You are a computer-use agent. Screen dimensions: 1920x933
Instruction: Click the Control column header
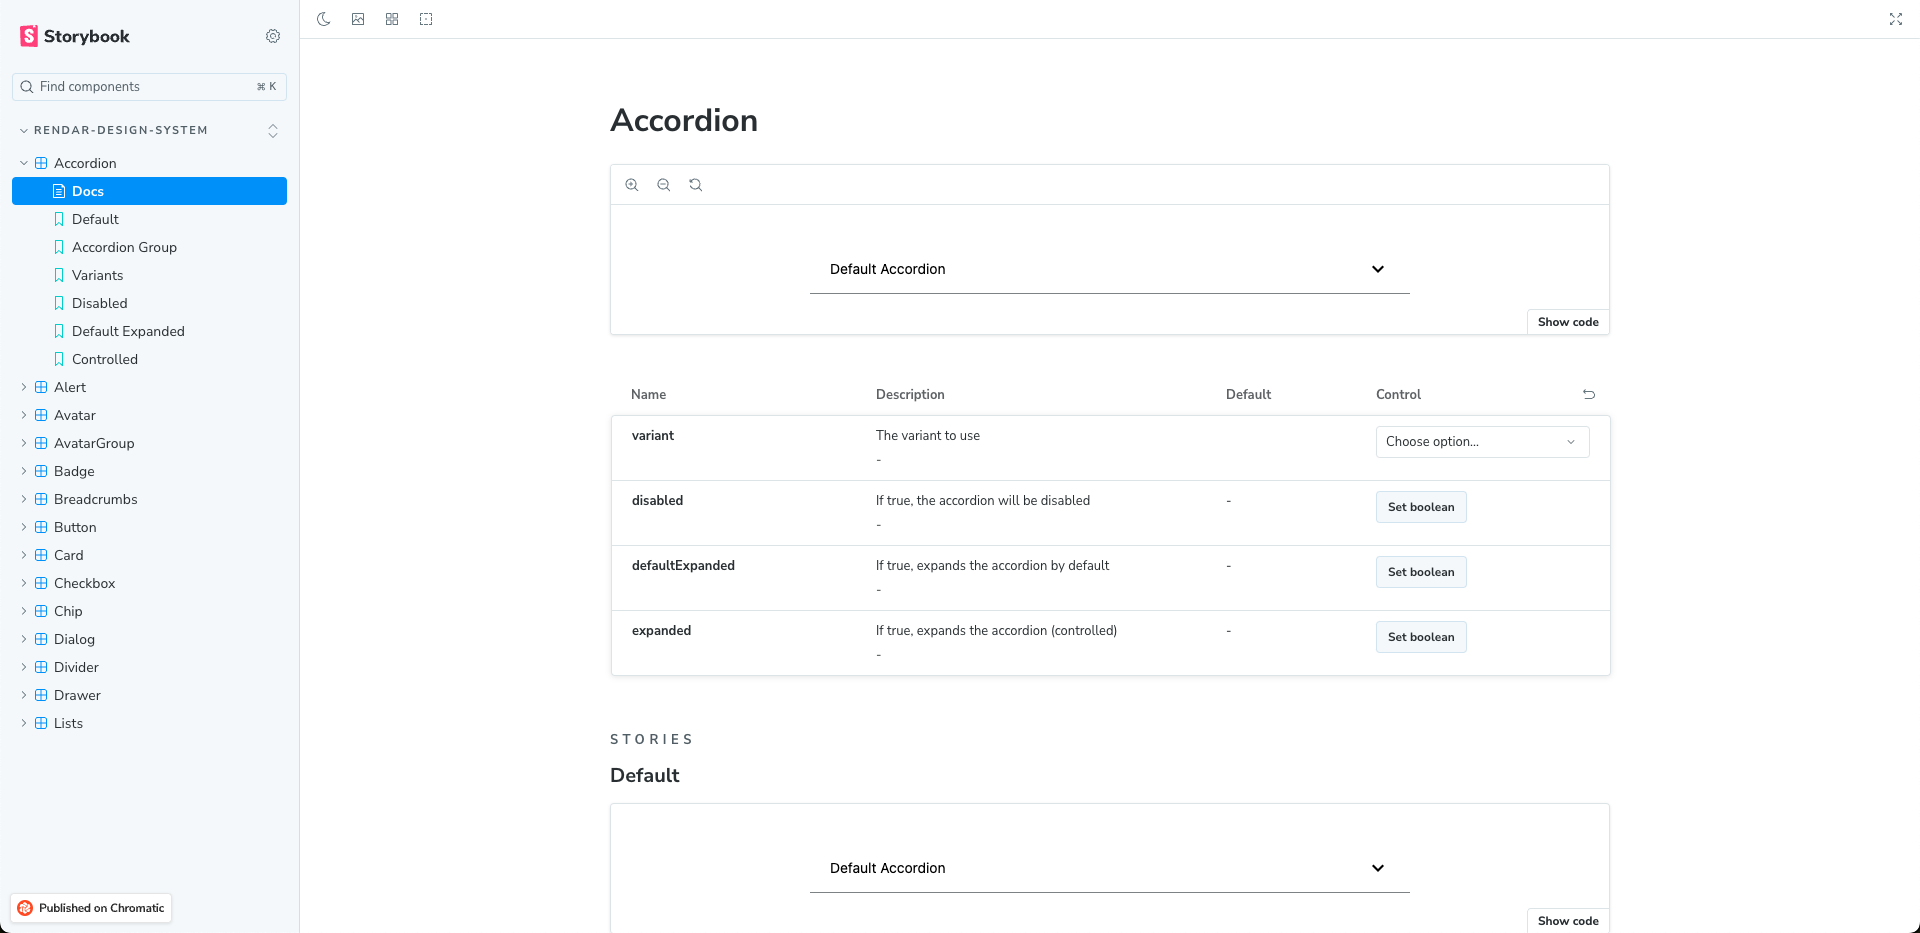point(1398,395)
